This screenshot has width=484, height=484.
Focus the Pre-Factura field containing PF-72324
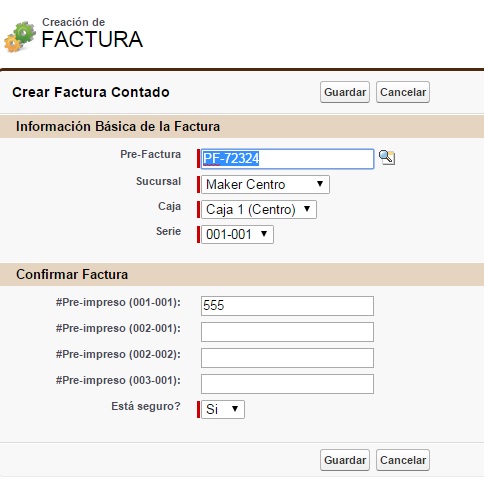click(x=287, y=159)
